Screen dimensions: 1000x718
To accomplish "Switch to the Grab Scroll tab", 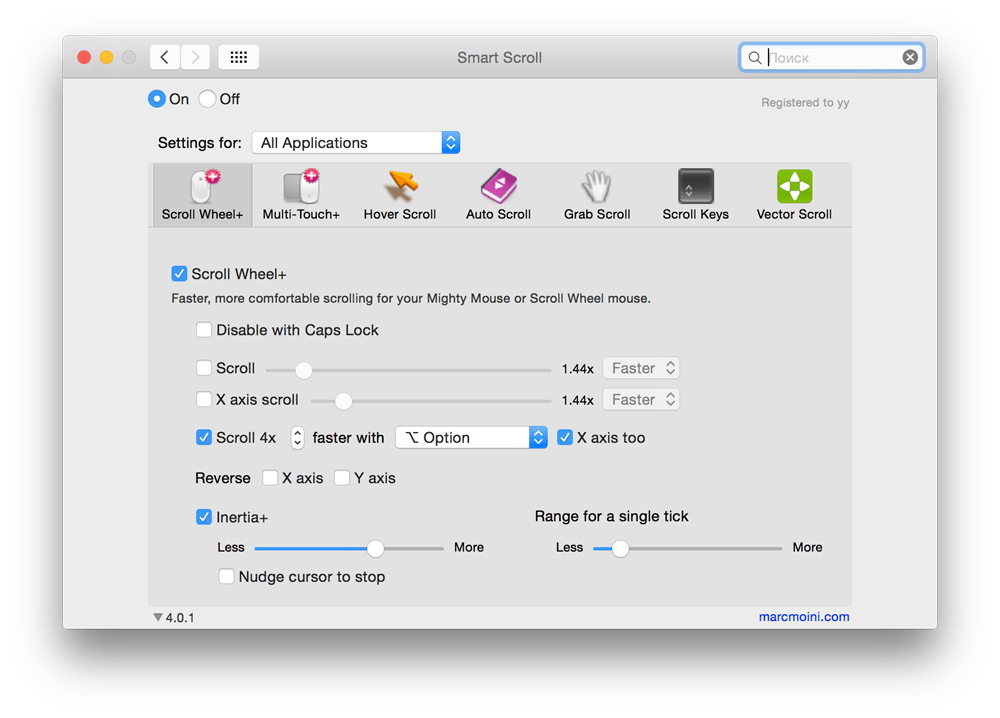I will click(597, 195).
